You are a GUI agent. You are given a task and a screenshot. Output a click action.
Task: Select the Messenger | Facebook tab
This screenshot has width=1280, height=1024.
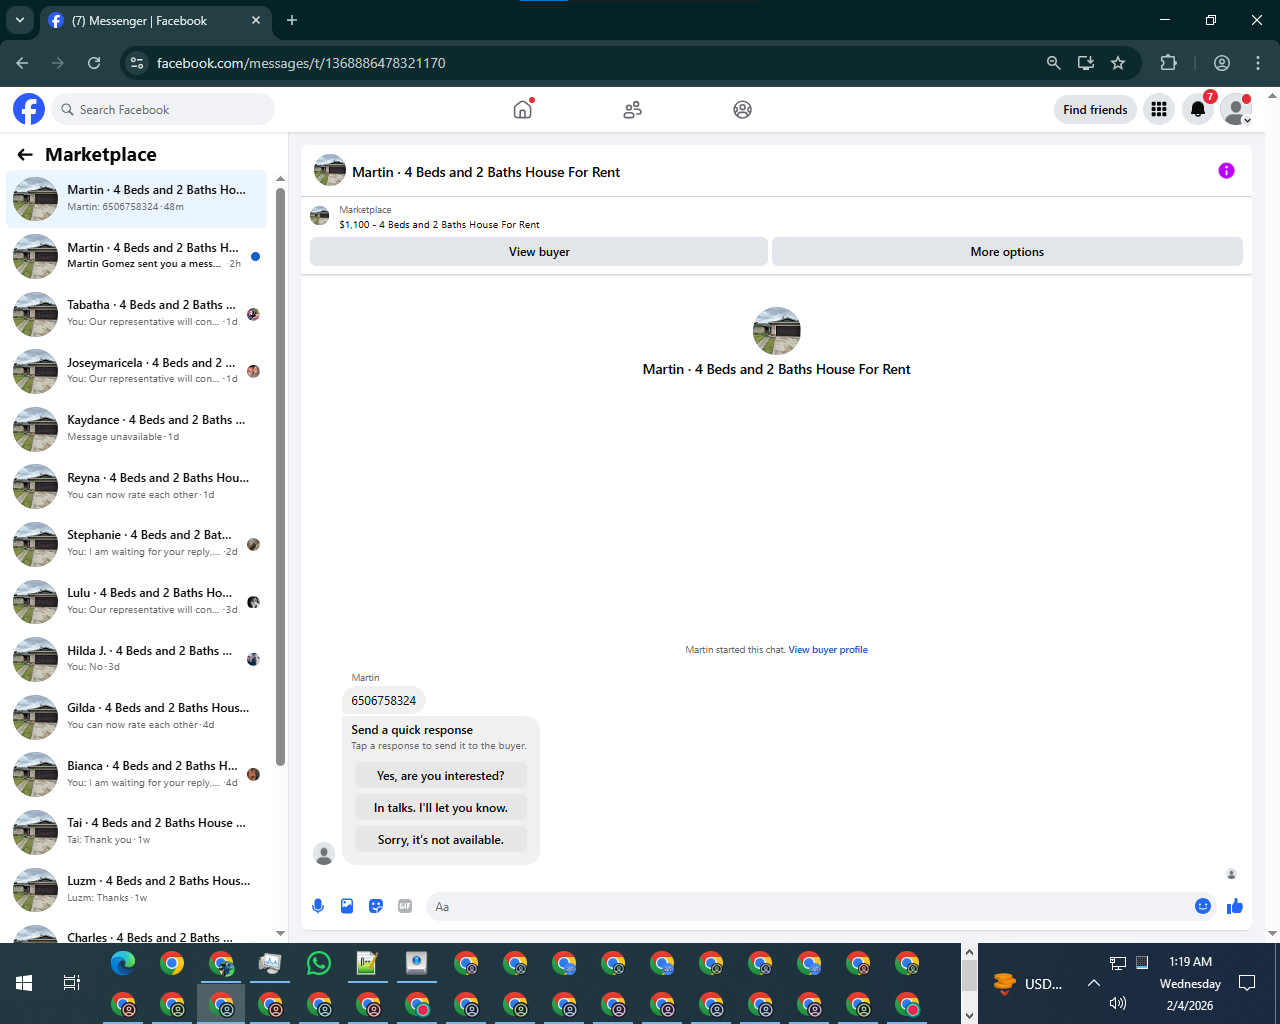pos(156,21)
